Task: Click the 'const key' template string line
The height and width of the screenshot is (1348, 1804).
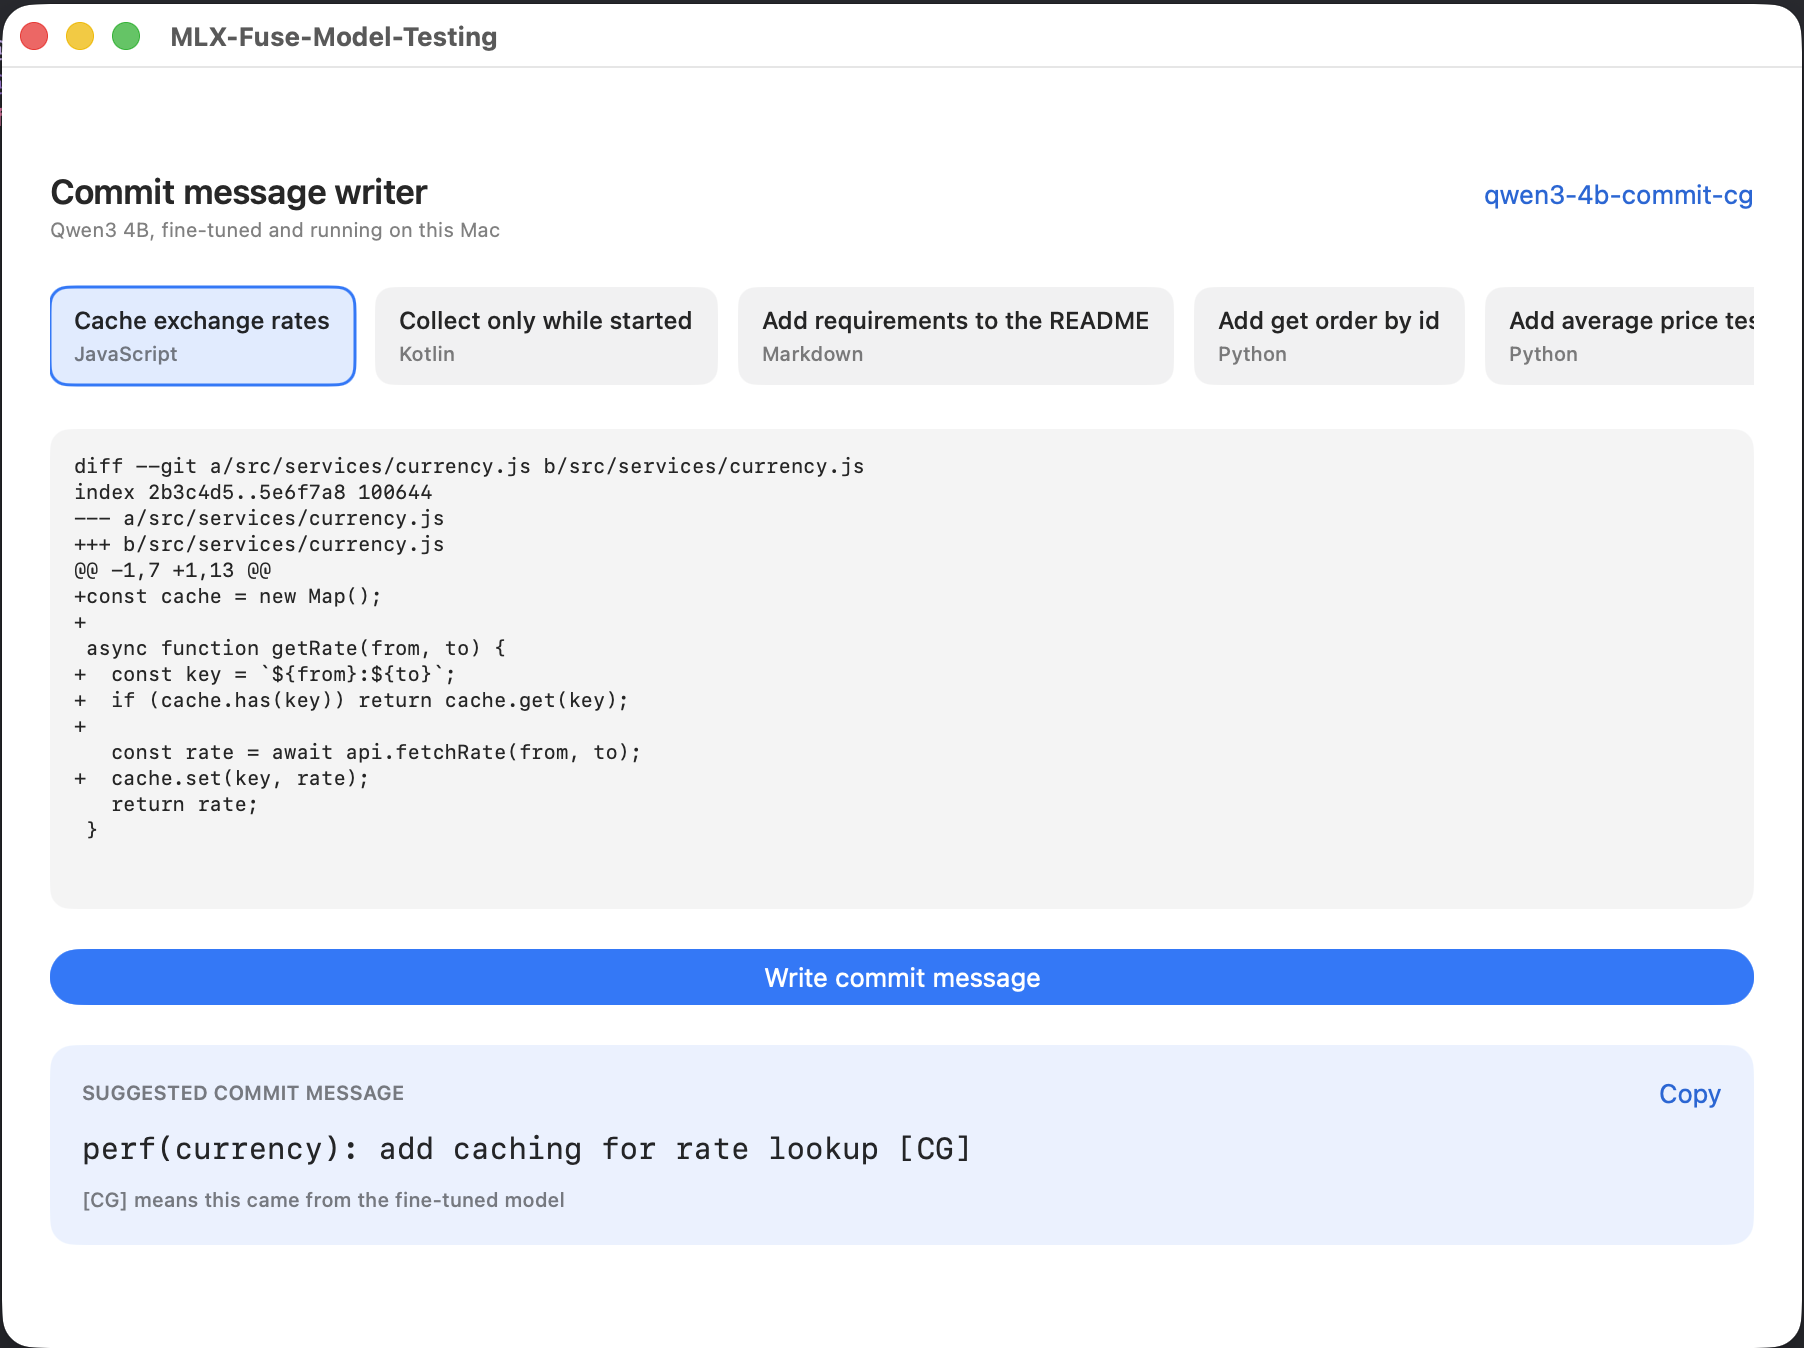Action: tap(265, 675)
